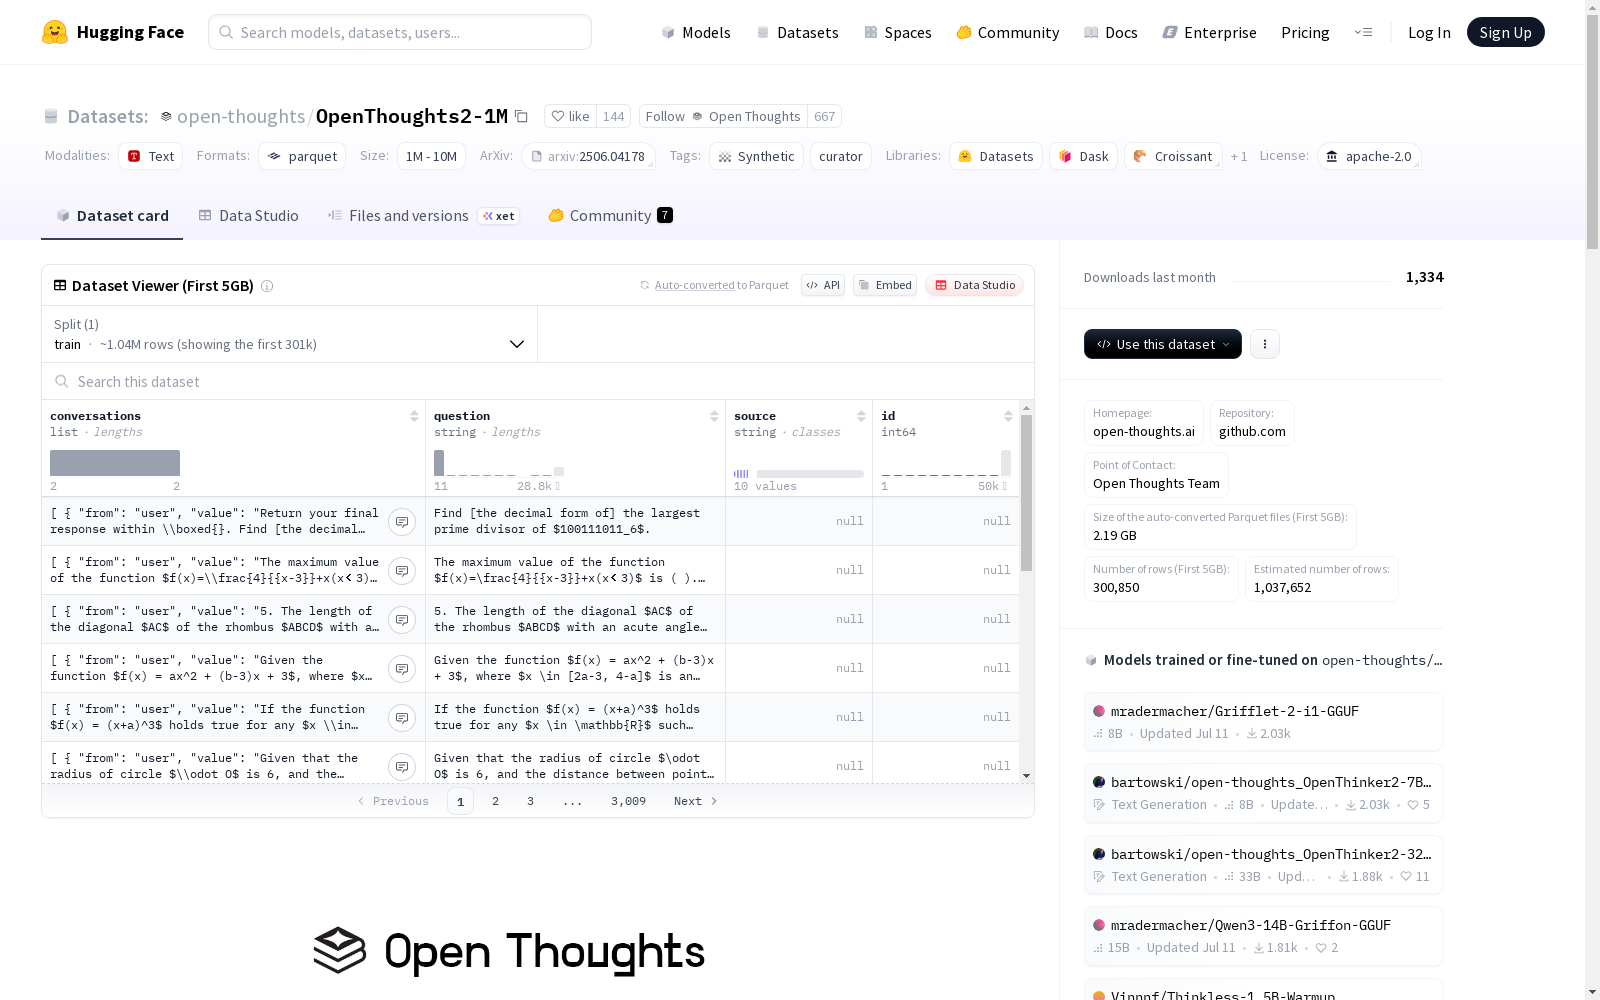Screen dimensions: 1600x1000
Task: Open conversation icon for 'If the function' row
Action: coord(402,717)
